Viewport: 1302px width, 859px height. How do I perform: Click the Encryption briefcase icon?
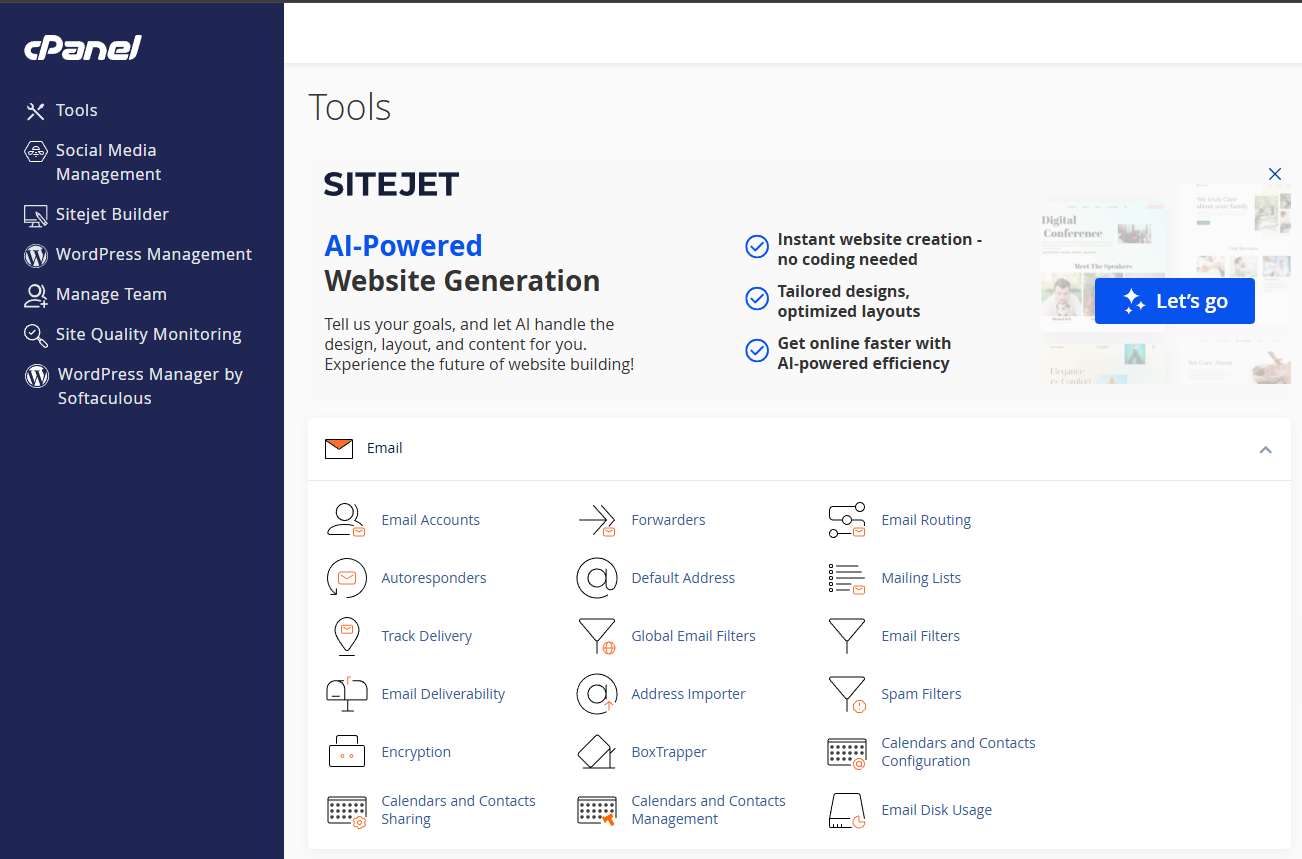pos(346,751)
